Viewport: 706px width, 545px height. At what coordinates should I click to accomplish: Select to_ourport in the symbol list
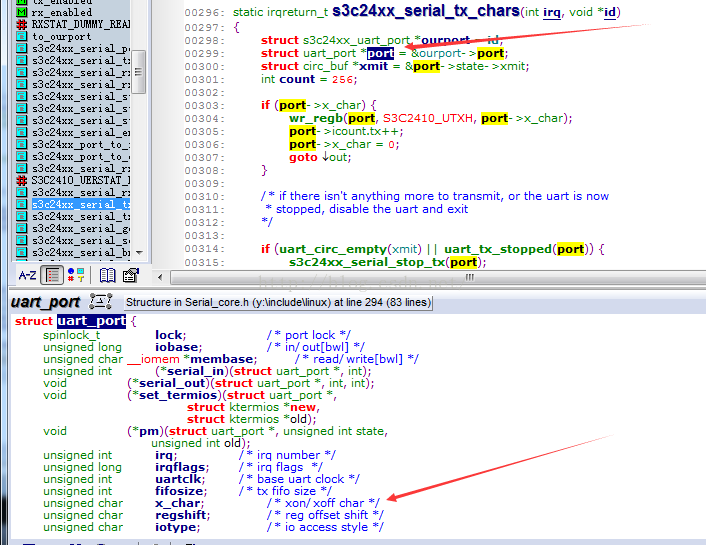coord(60,36)
